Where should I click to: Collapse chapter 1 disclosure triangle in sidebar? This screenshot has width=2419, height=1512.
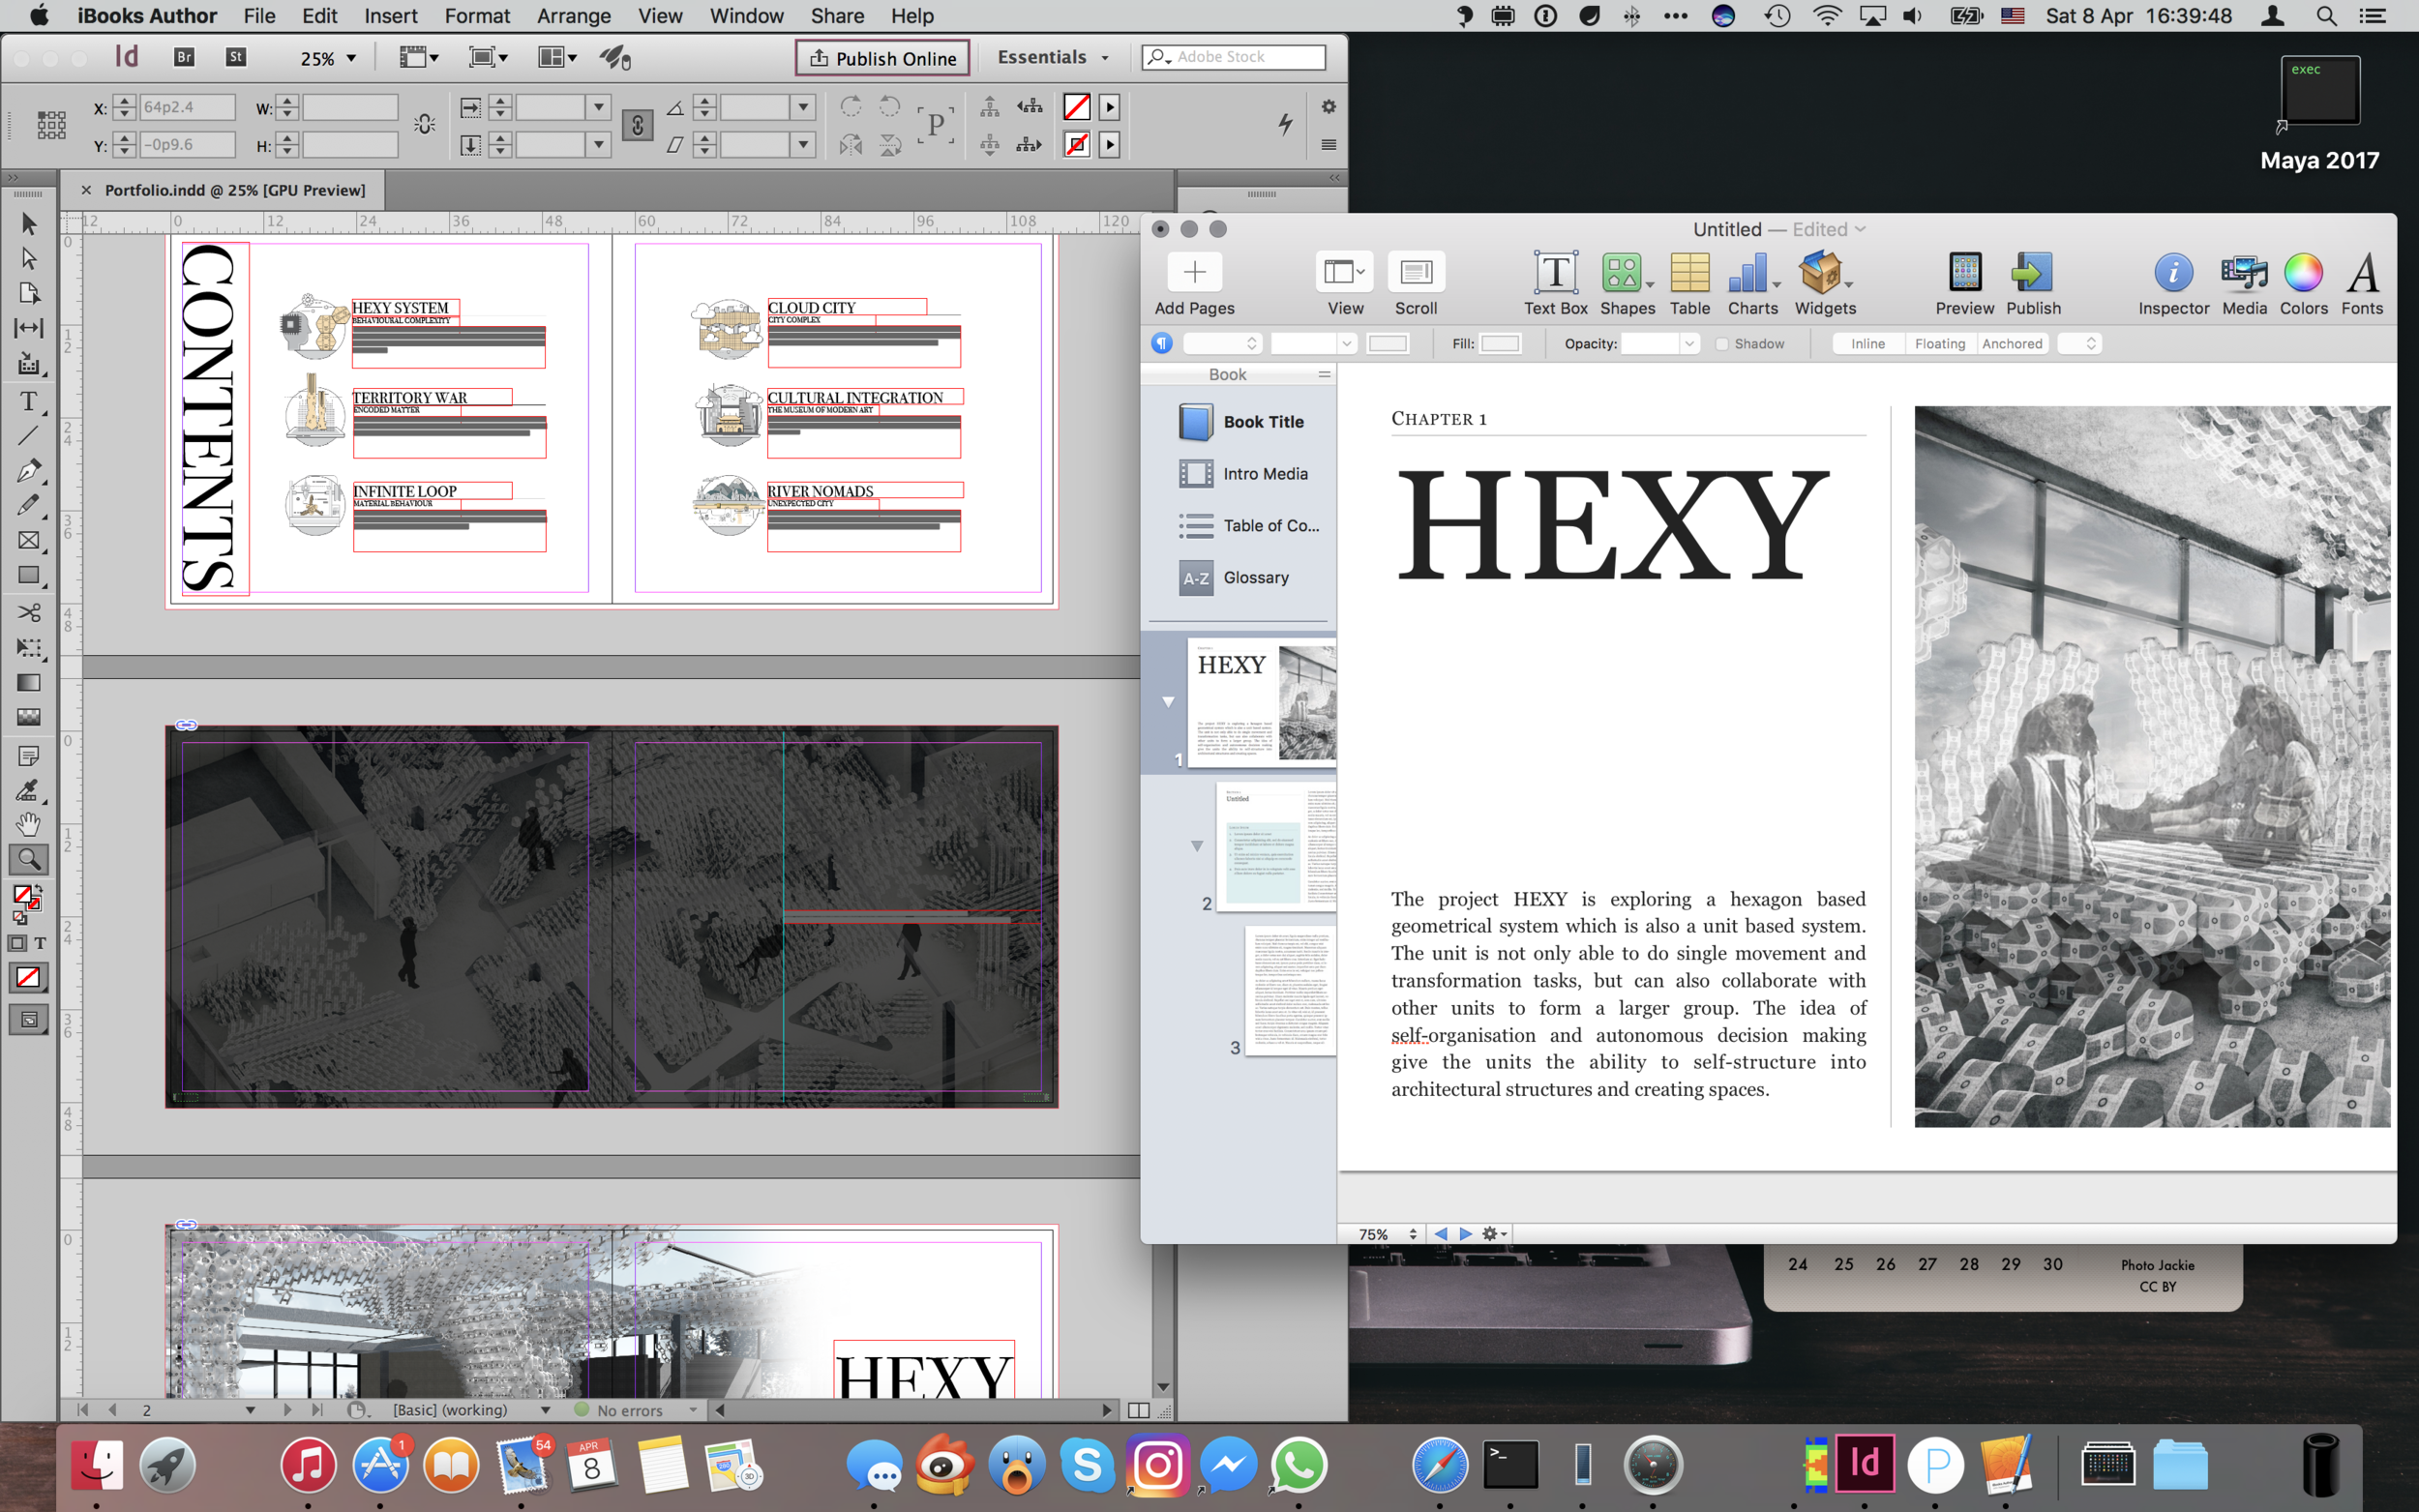pyautogui.click(x=1167, y=702)
